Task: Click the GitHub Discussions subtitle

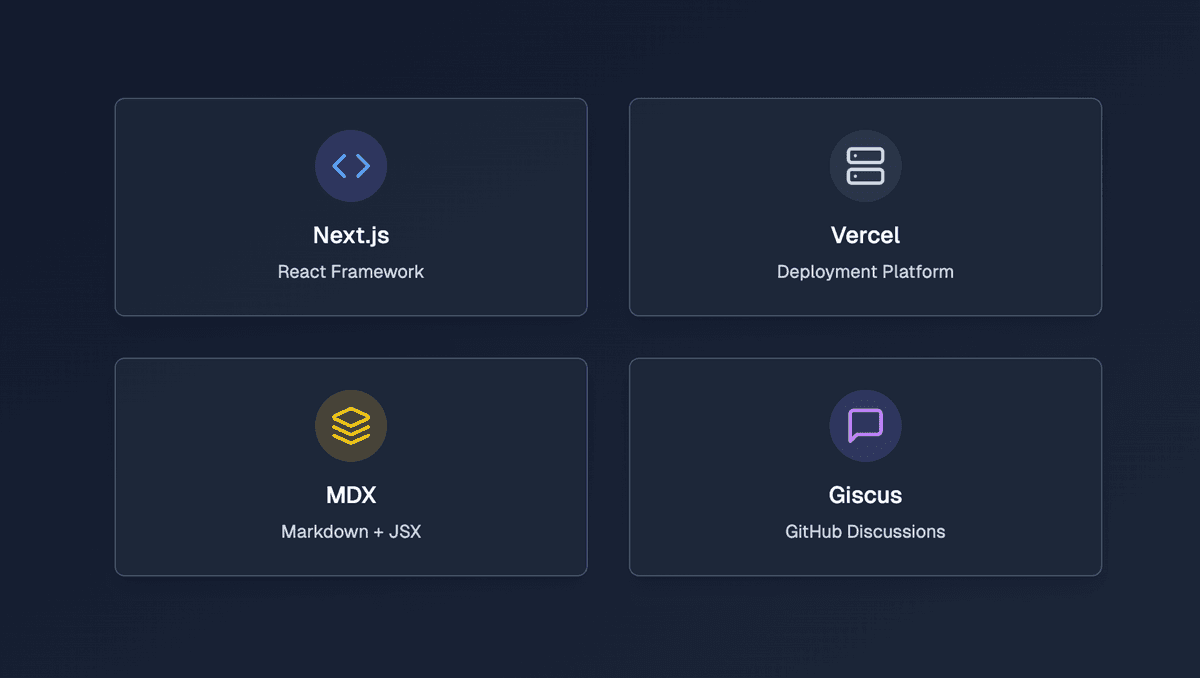Action: pyautogui.click(x=865, y=532)
